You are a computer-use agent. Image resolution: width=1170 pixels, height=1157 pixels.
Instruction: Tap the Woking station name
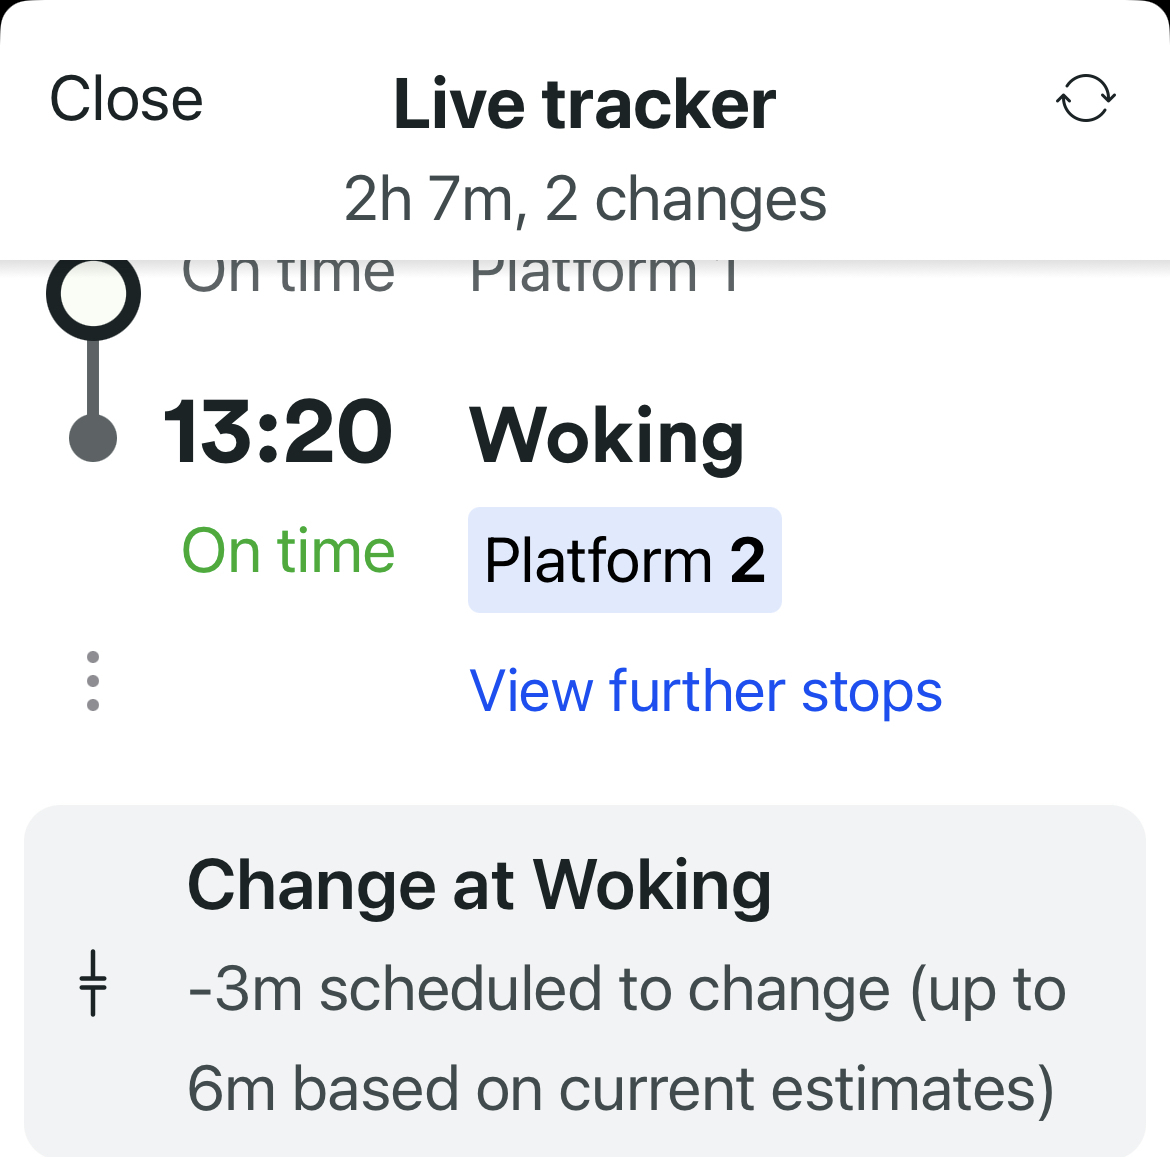607,436
